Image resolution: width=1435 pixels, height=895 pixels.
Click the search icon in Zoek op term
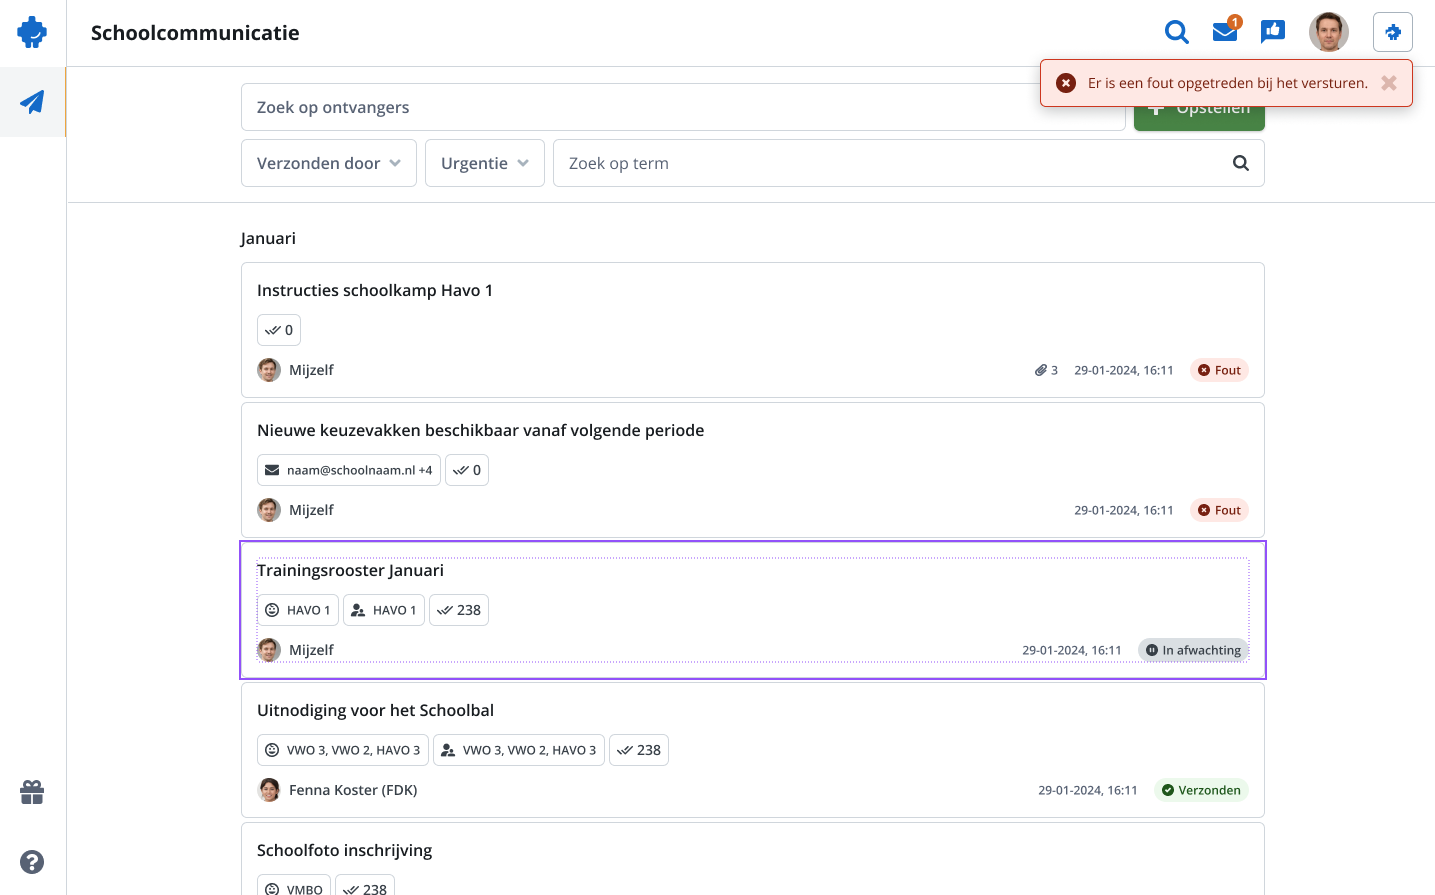point(1241,163)
